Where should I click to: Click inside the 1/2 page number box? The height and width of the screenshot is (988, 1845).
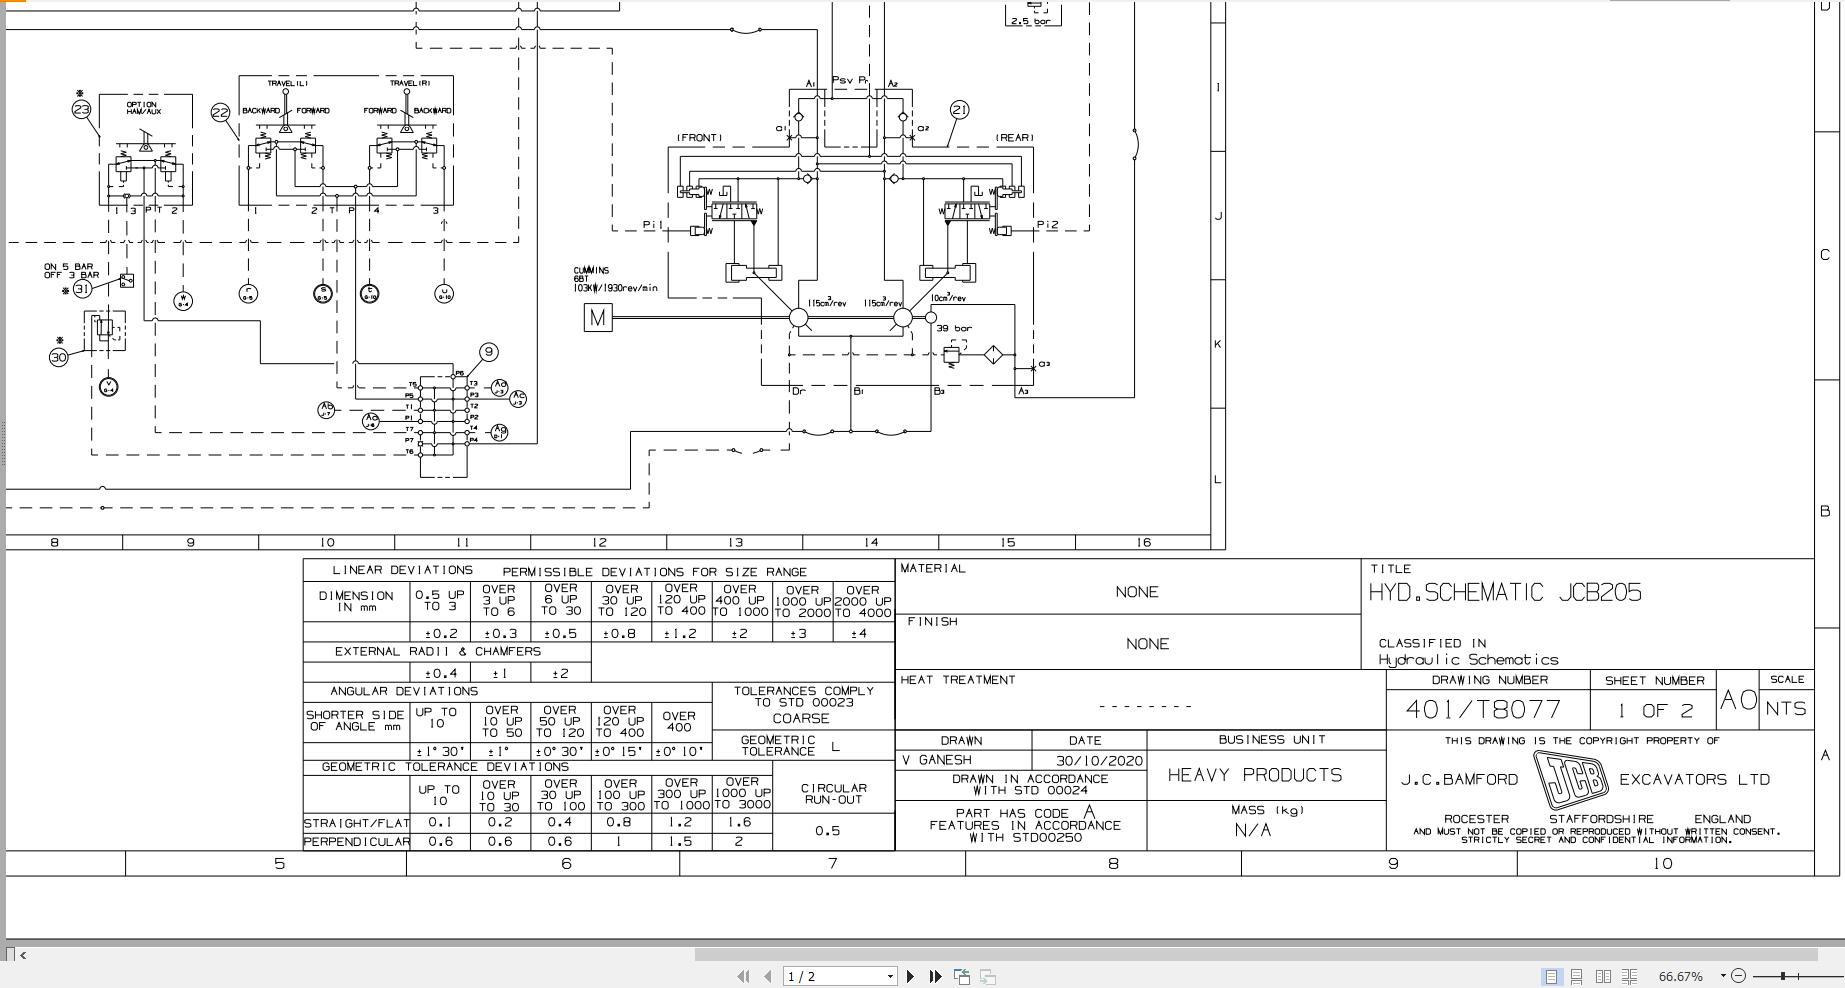click(x=820, y=976)
